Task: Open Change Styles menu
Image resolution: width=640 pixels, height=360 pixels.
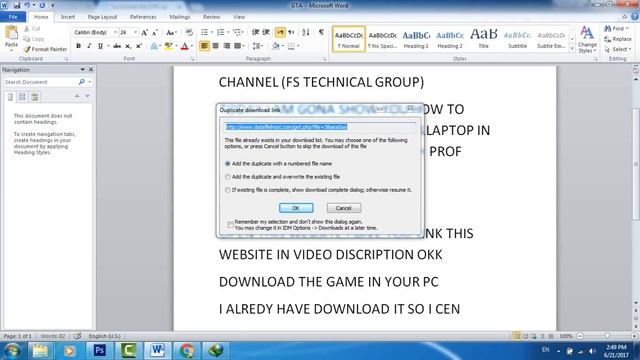Action: pos(587,39)
